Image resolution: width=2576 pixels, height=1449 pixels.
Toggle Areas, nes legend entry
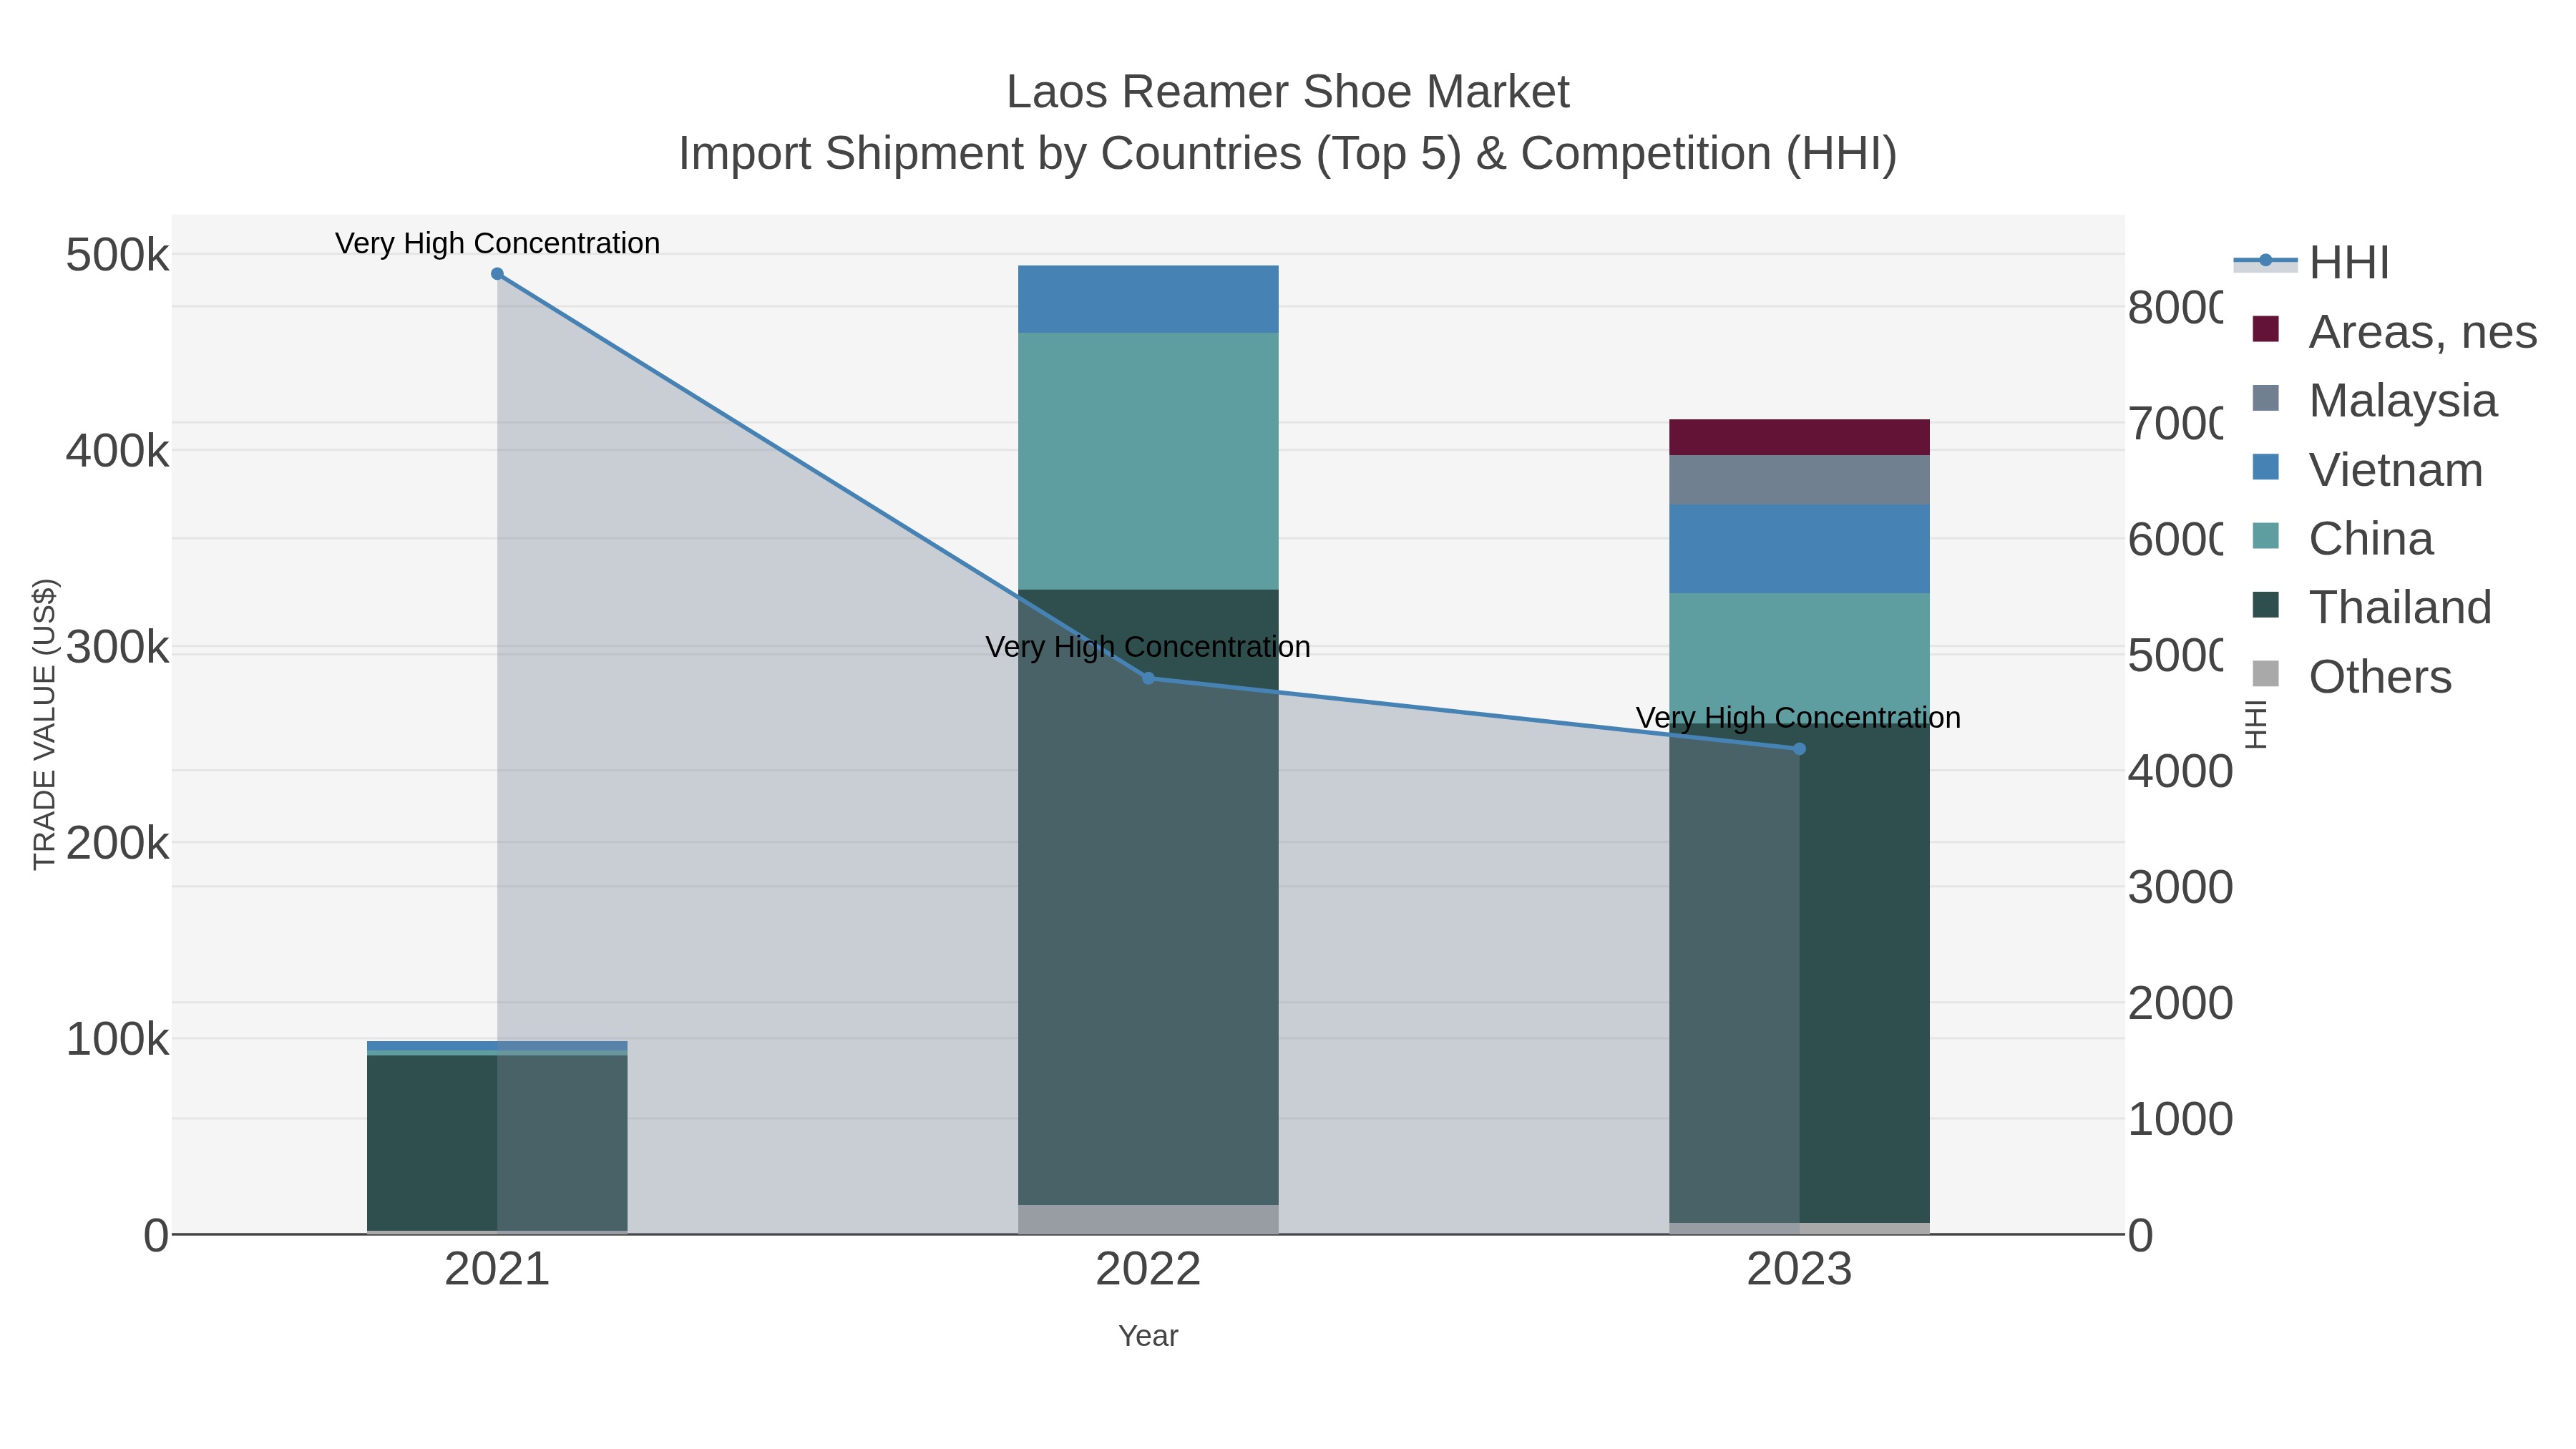[2394, 332]
